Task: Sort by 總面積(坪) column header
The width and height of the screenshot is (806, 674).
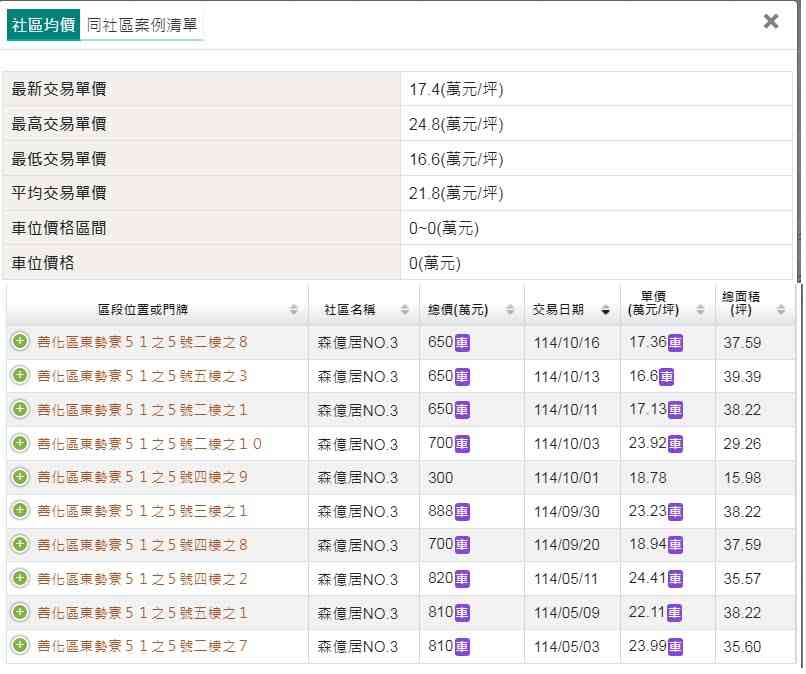Action: (x=755, y=304)
